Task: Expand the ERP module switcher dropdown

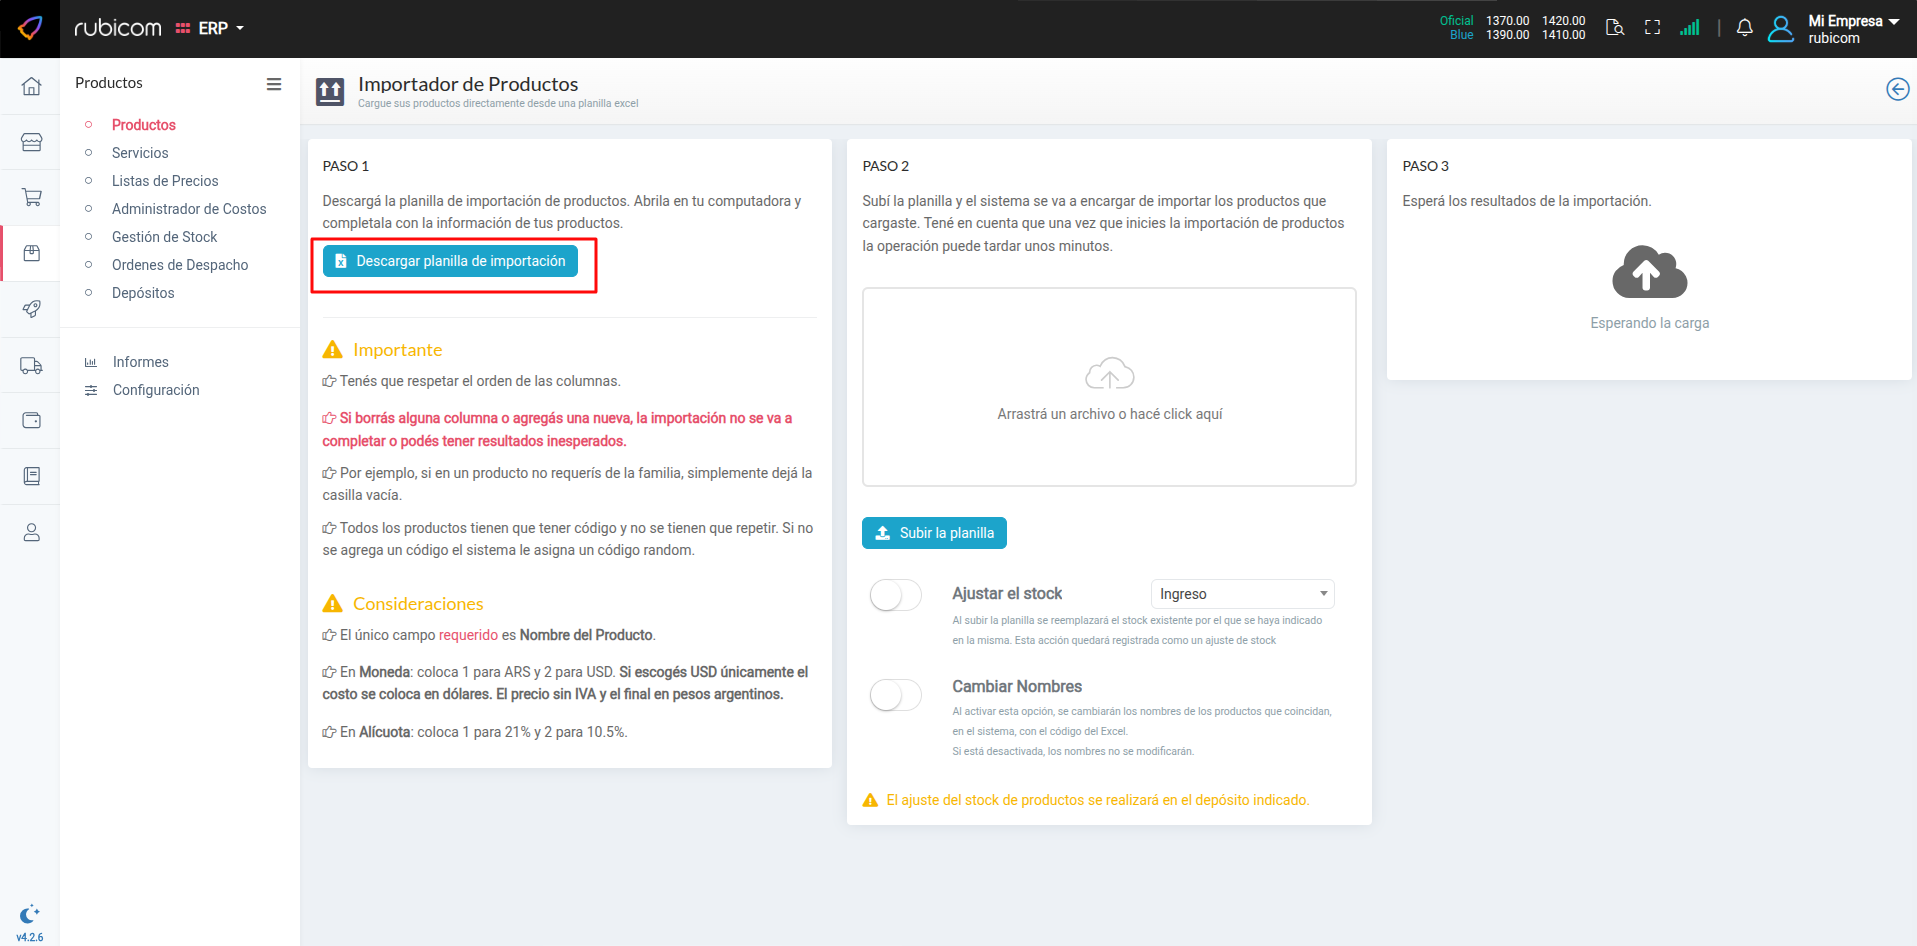Action: click(211, 28)
